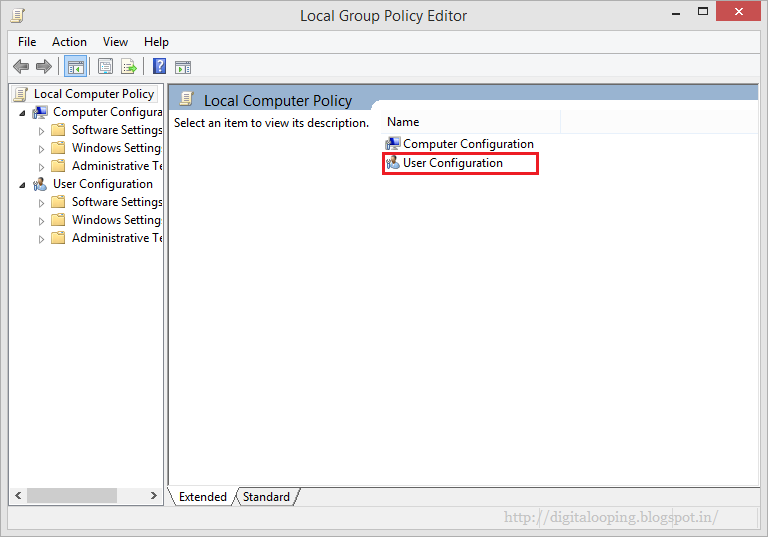
Task: Click folder icon of User Windows Settings
Action: click(58, 220)
